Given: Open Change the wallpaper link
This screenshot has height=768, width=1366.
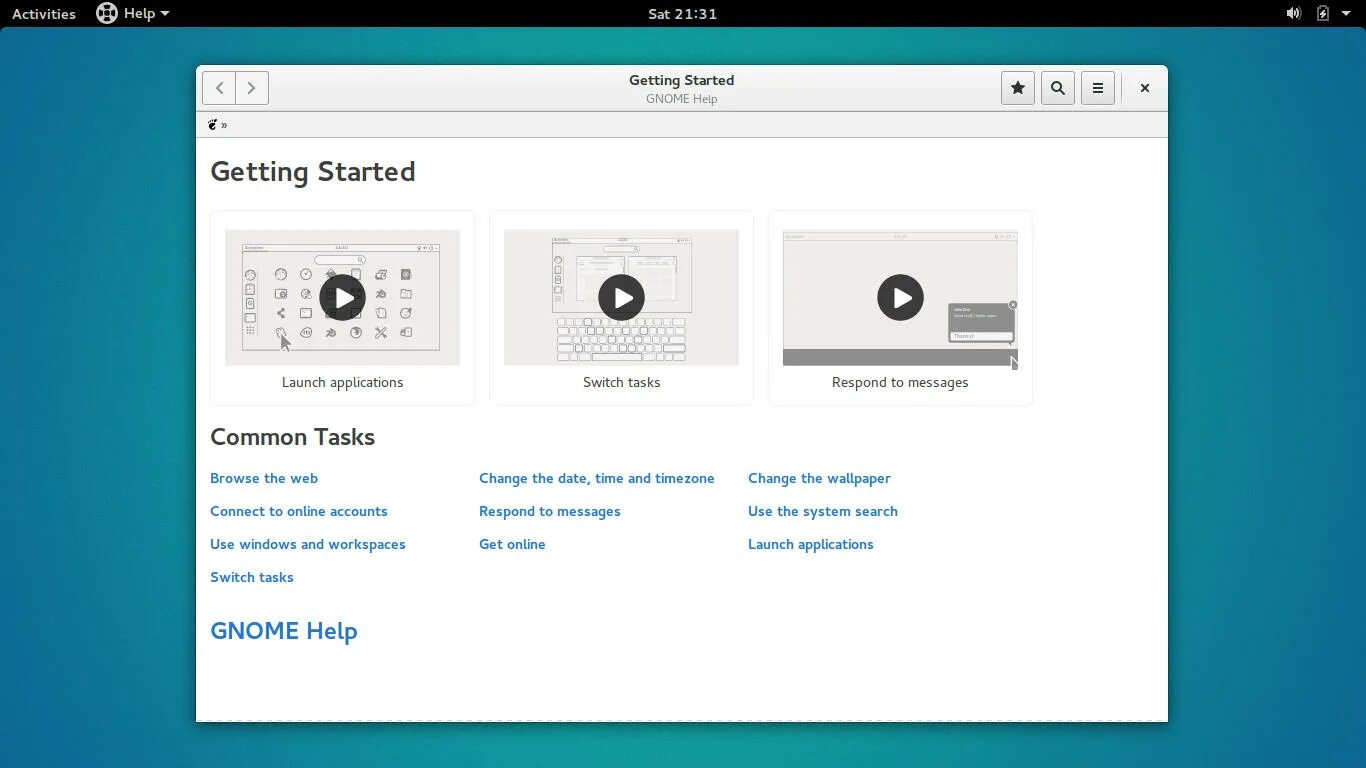Looking at the screenshot, I should (819, 478).
